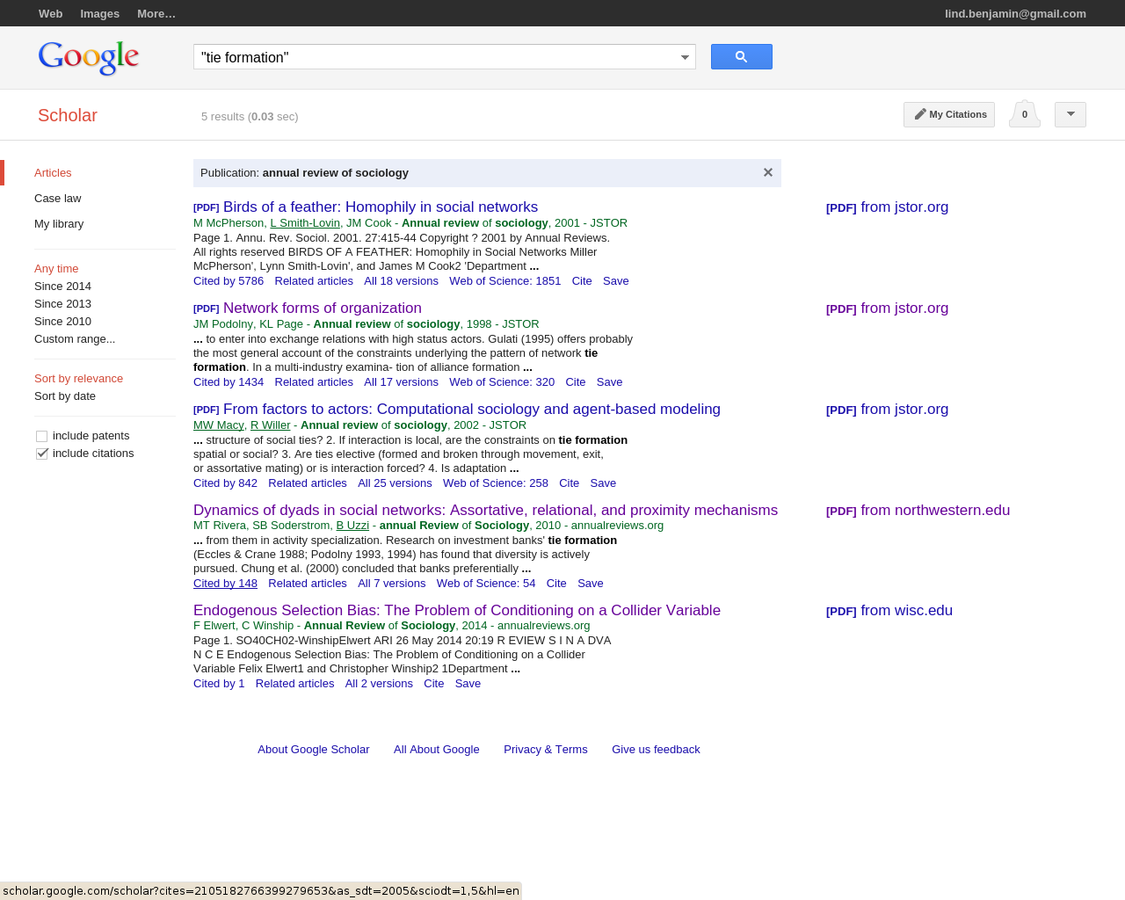This screenshot has width=1125, height=900.
Task: Switch to Case law search
Action: tap(57, 198)
